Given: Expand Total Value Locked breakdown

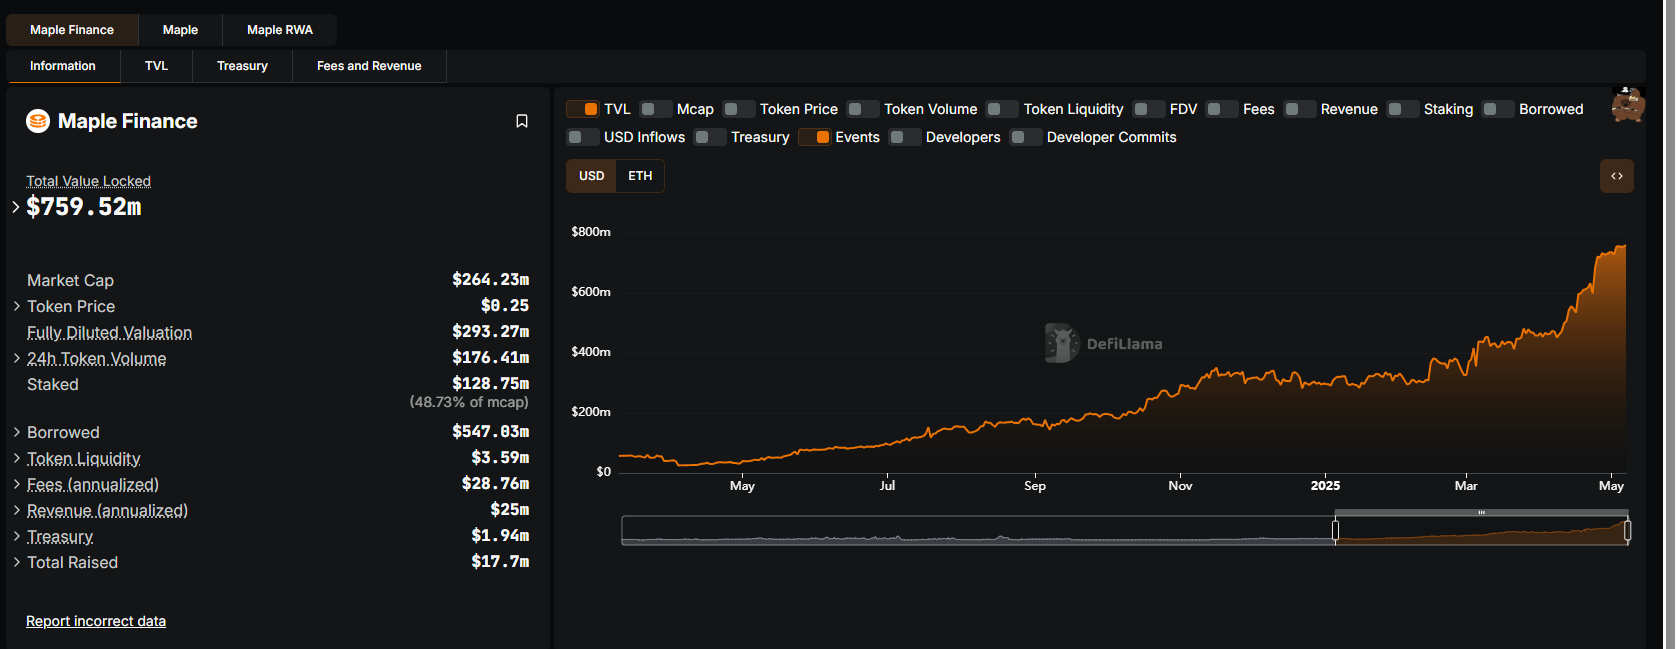Looking at the screenshot, I should [x=16, y=207].
